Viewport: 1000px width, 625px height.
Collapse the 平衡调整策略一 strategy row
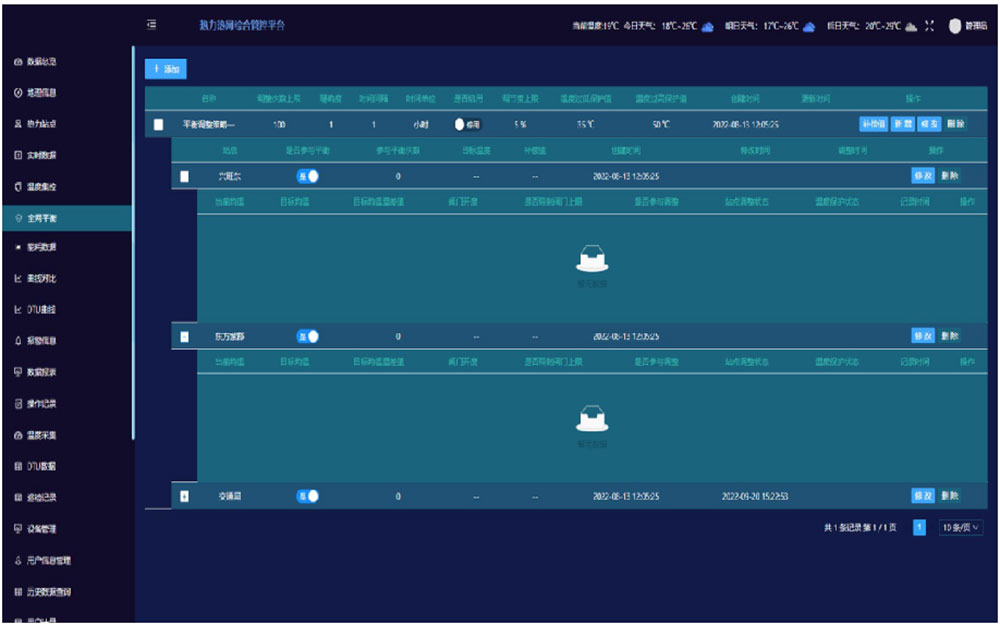[x=159, y=125]
